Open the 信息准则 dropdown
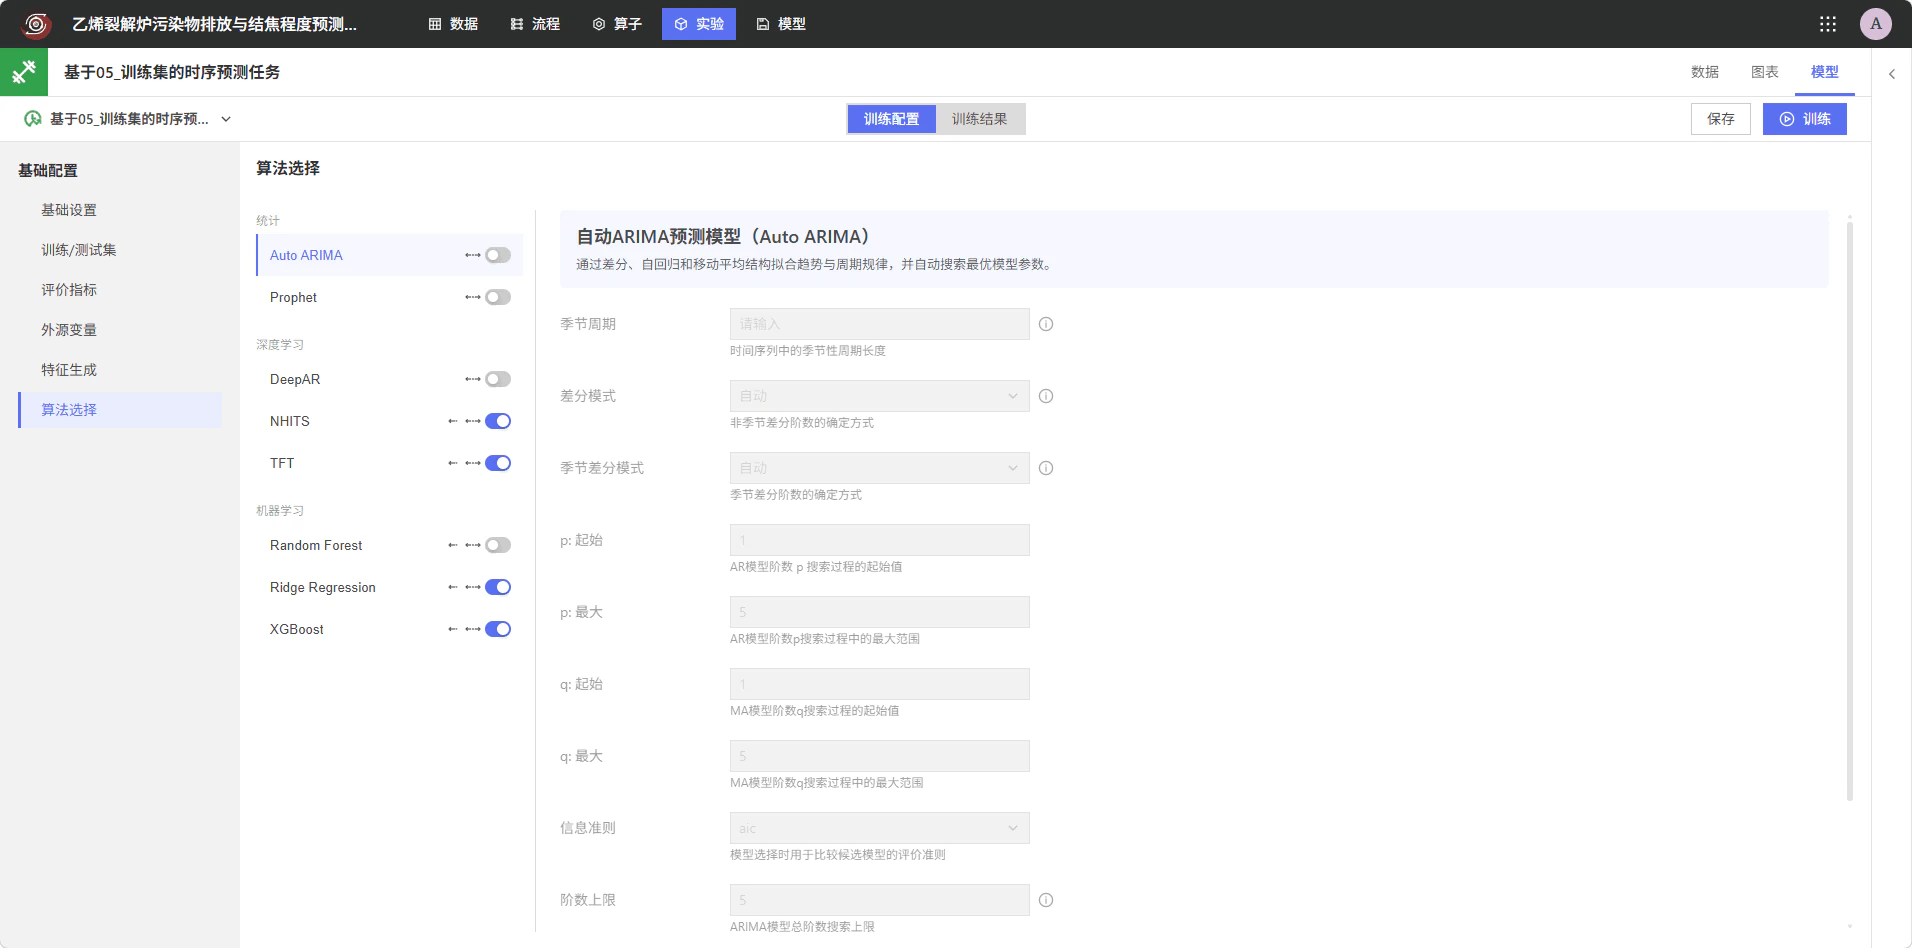Image resolution: width=1912 pixels, height=948 pixels. 880,828
